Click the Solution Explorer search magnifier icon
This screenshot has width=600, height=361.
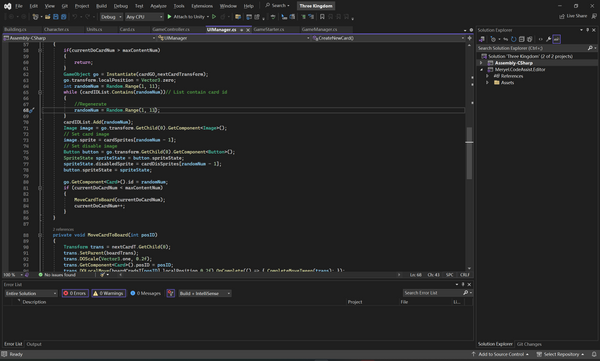(590, 48)
